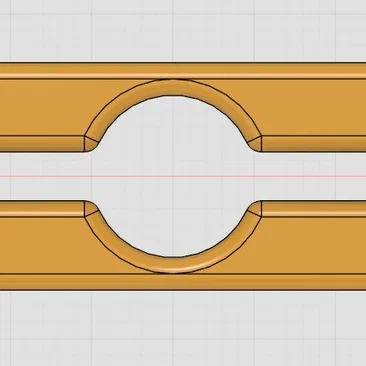Pick the upper-right corner blend face of the slot
Viewport: 366px width, 366px height.
click(x=255, y=145)
